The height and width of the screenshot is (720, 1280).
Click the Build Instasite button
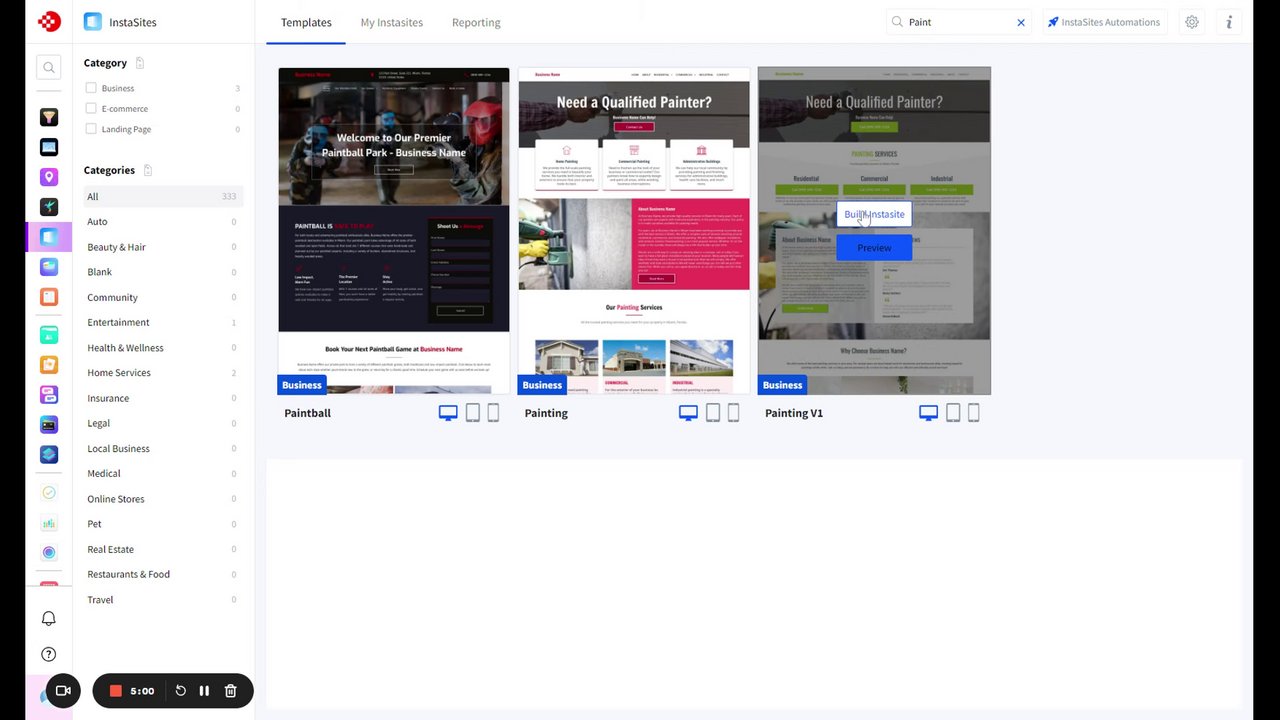pos(874,214)
